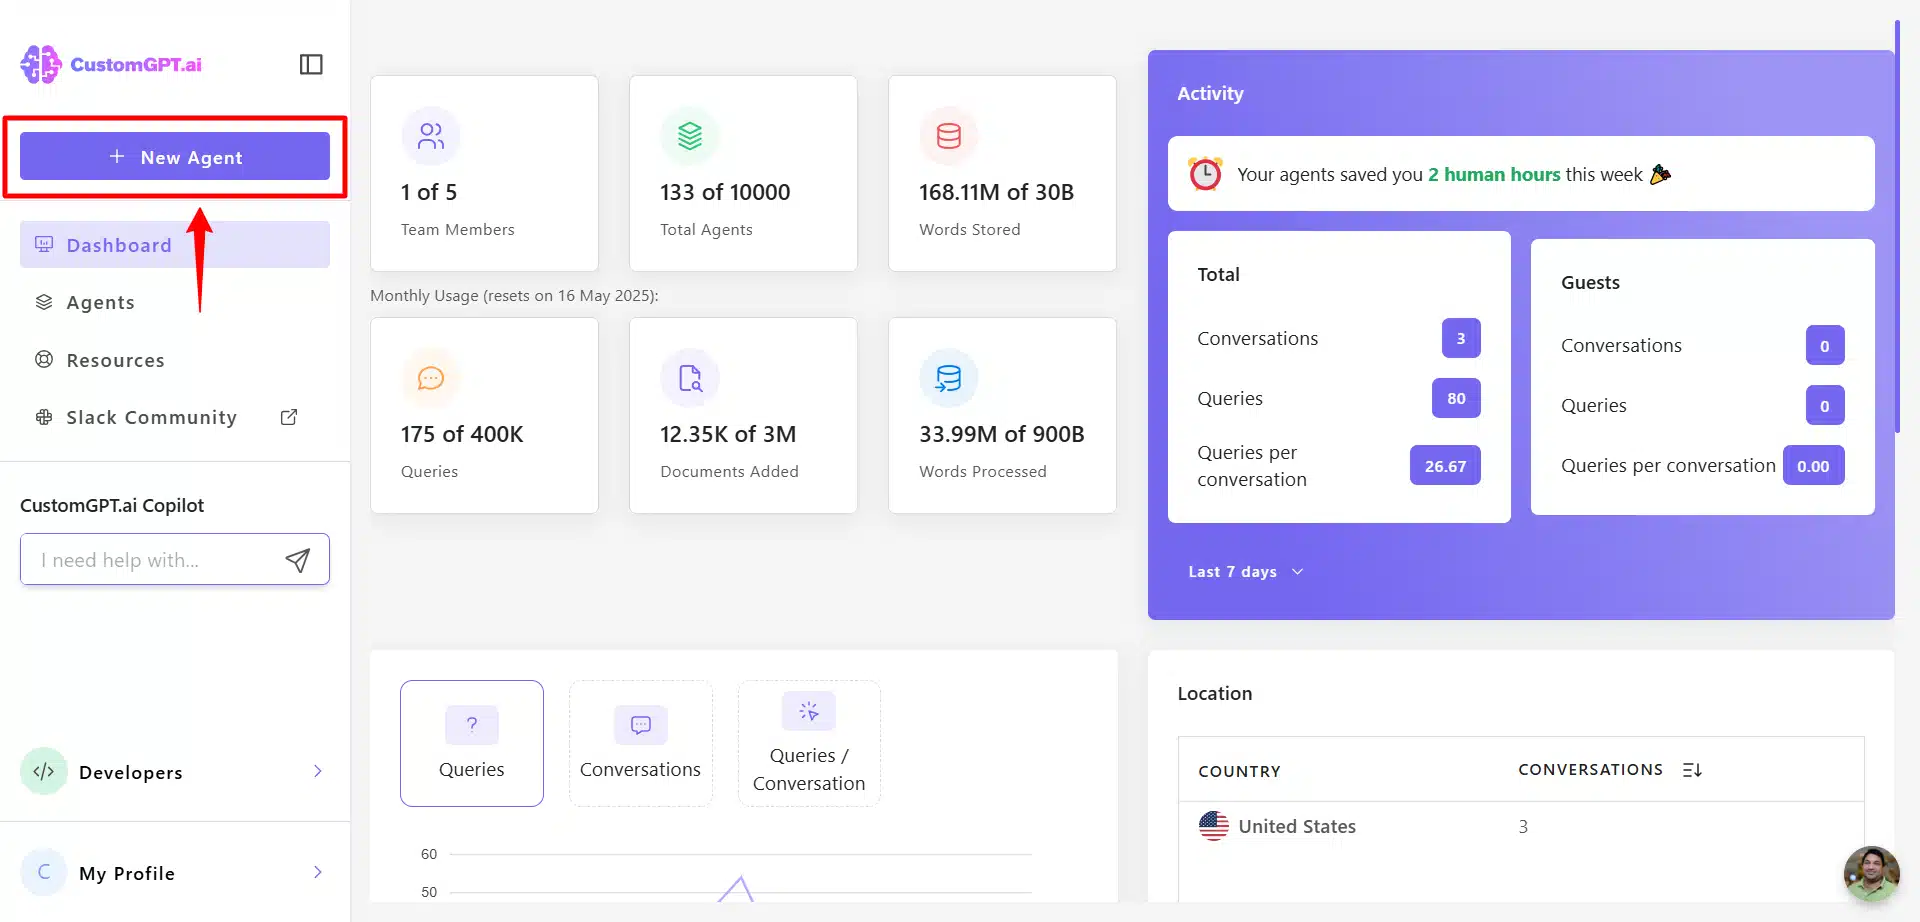The image size is (1920, 922).
Task: Click the Documents Added file search icon
Action: click(x=690, y=378)
